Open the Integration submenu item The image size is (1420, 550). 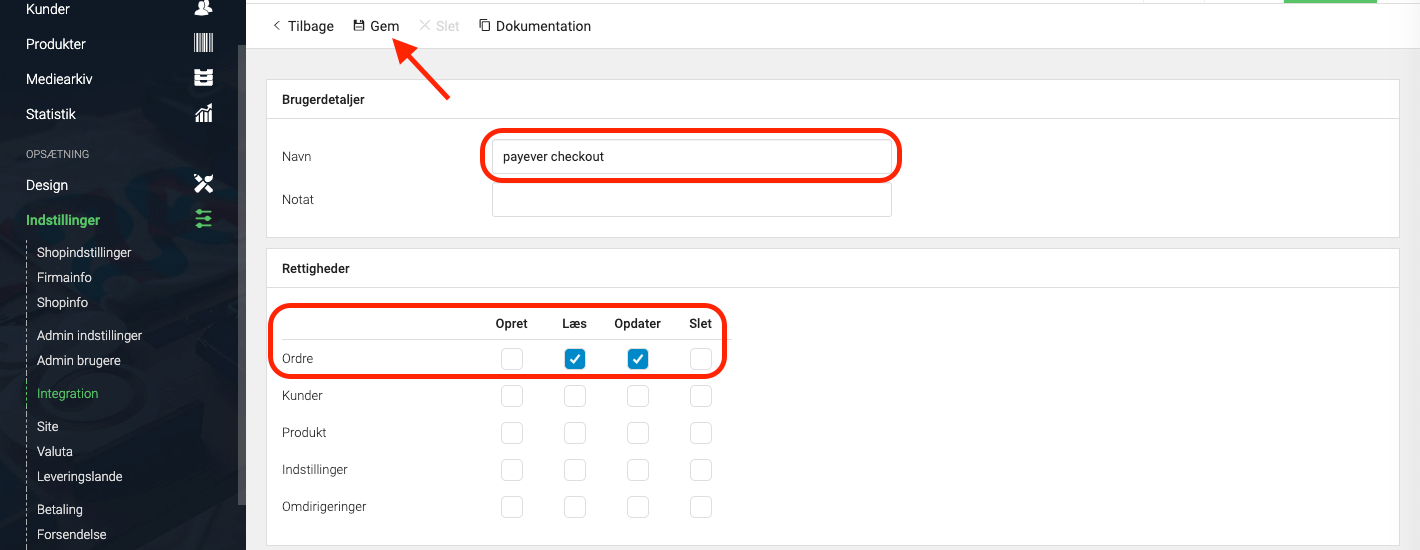tap(68, 393)
